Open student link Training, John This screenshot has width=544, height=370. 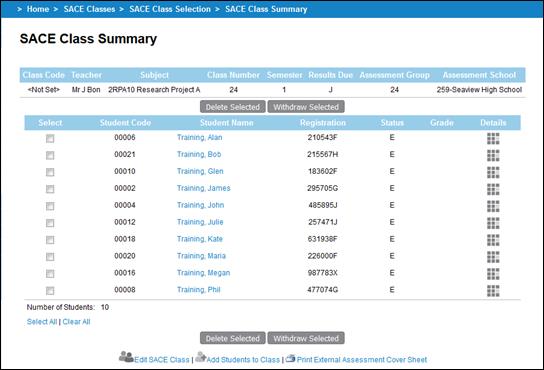(201, 205)
